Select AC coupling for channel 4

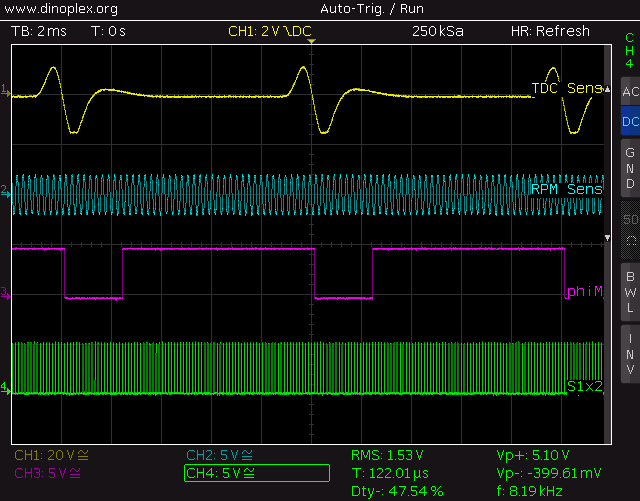[629, 92]
